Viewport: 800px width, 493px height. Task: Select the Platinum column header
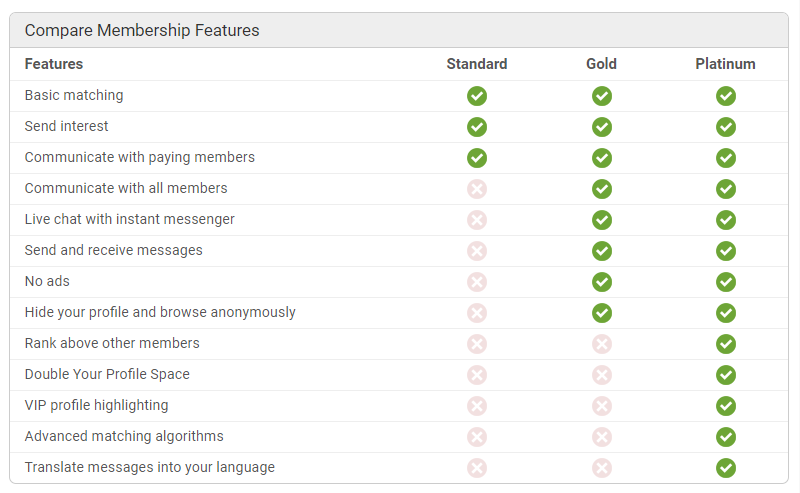(726, 64)
